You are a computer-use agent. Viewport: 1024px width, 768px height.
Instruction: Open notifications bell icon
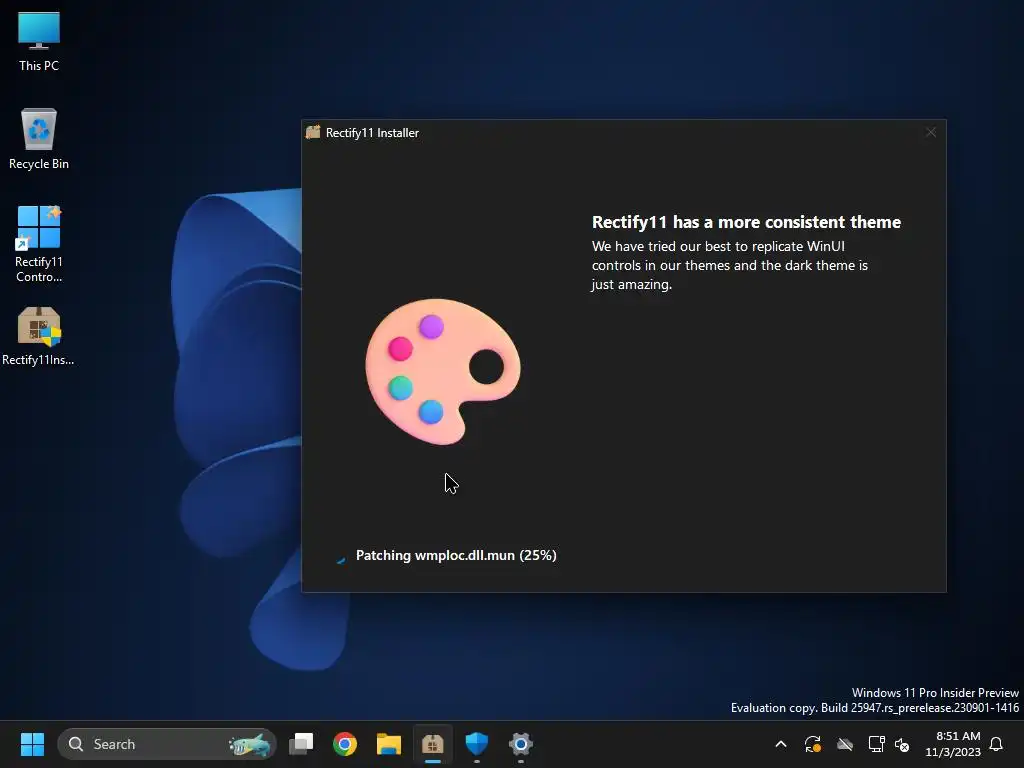996,744
